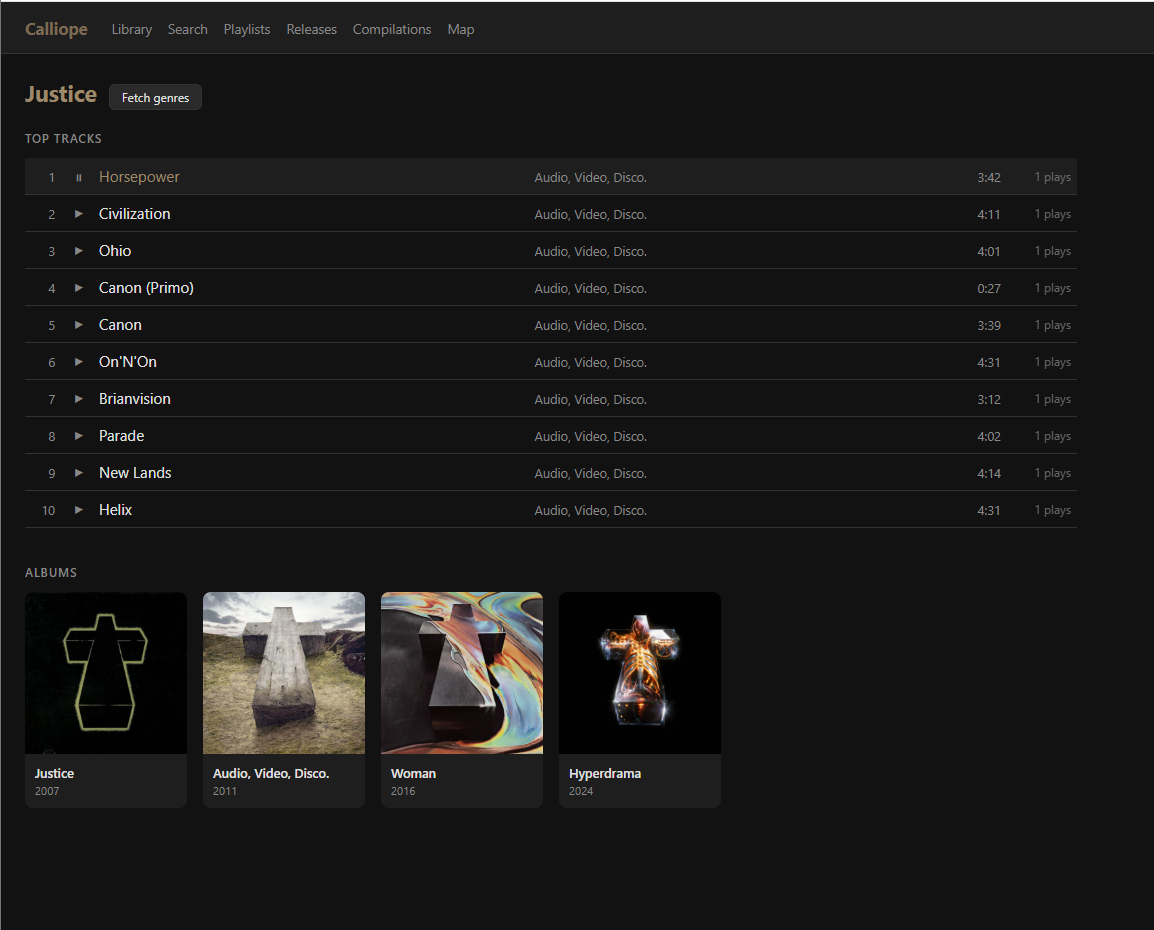The image size is (1154, 930).
Task: Play the track Helix
Action: (79, 510)
